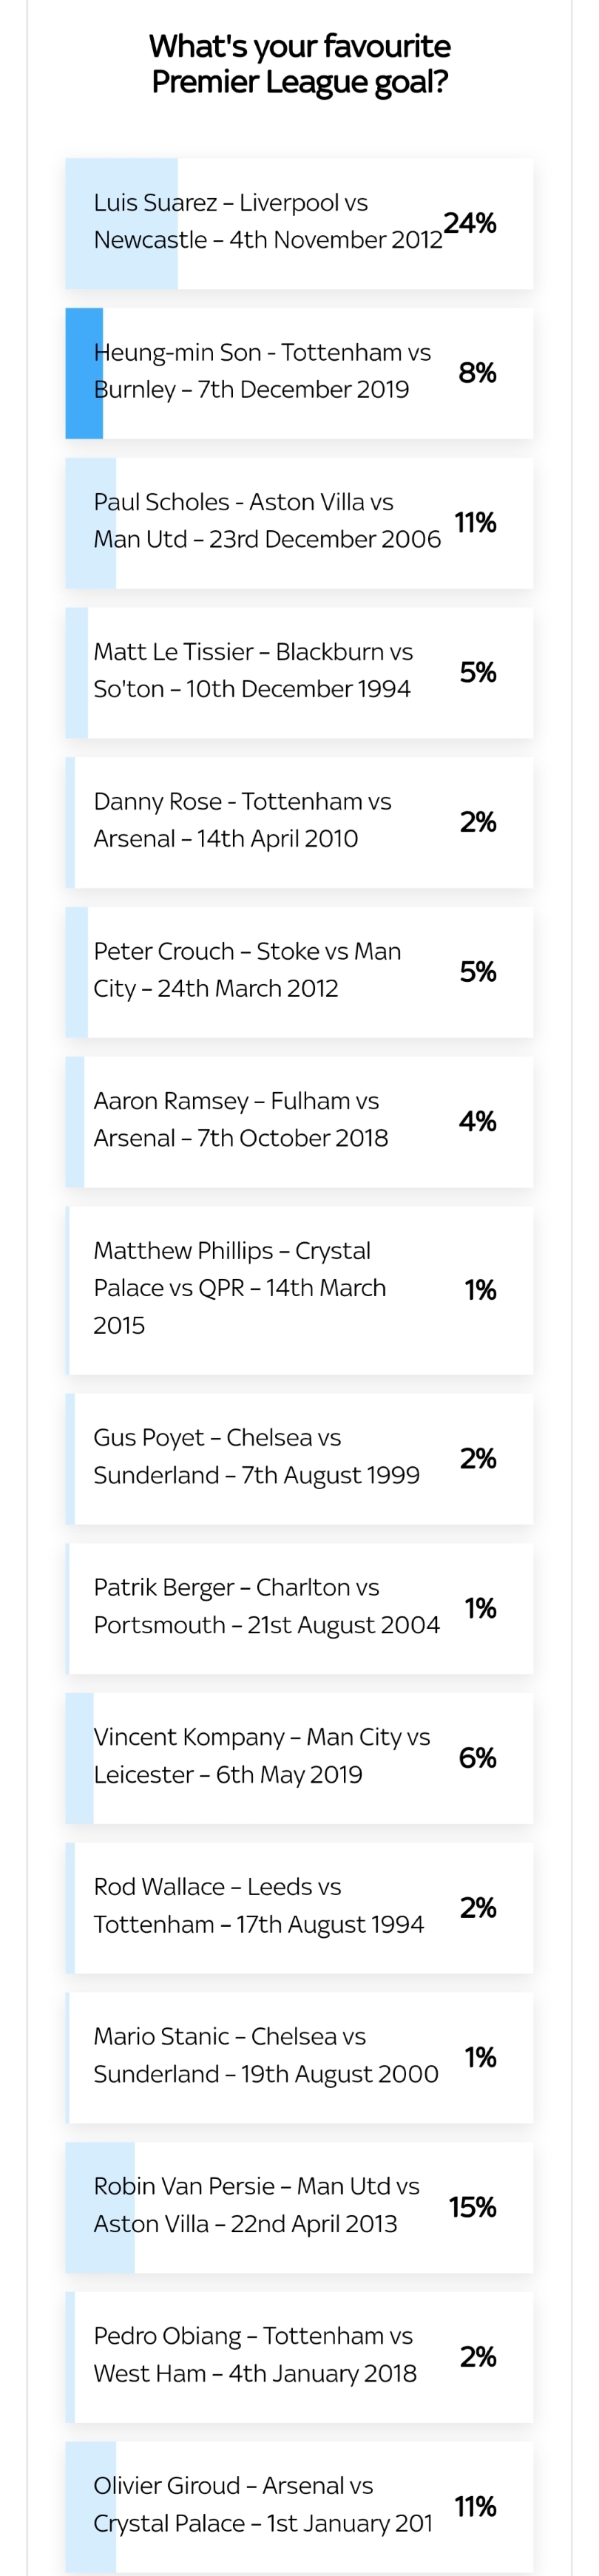Vote for Pedro Obiang Tottenham vs West Ham
Screen dimensions: 599x2576
pyautogui.click(x=299, y=2357)
